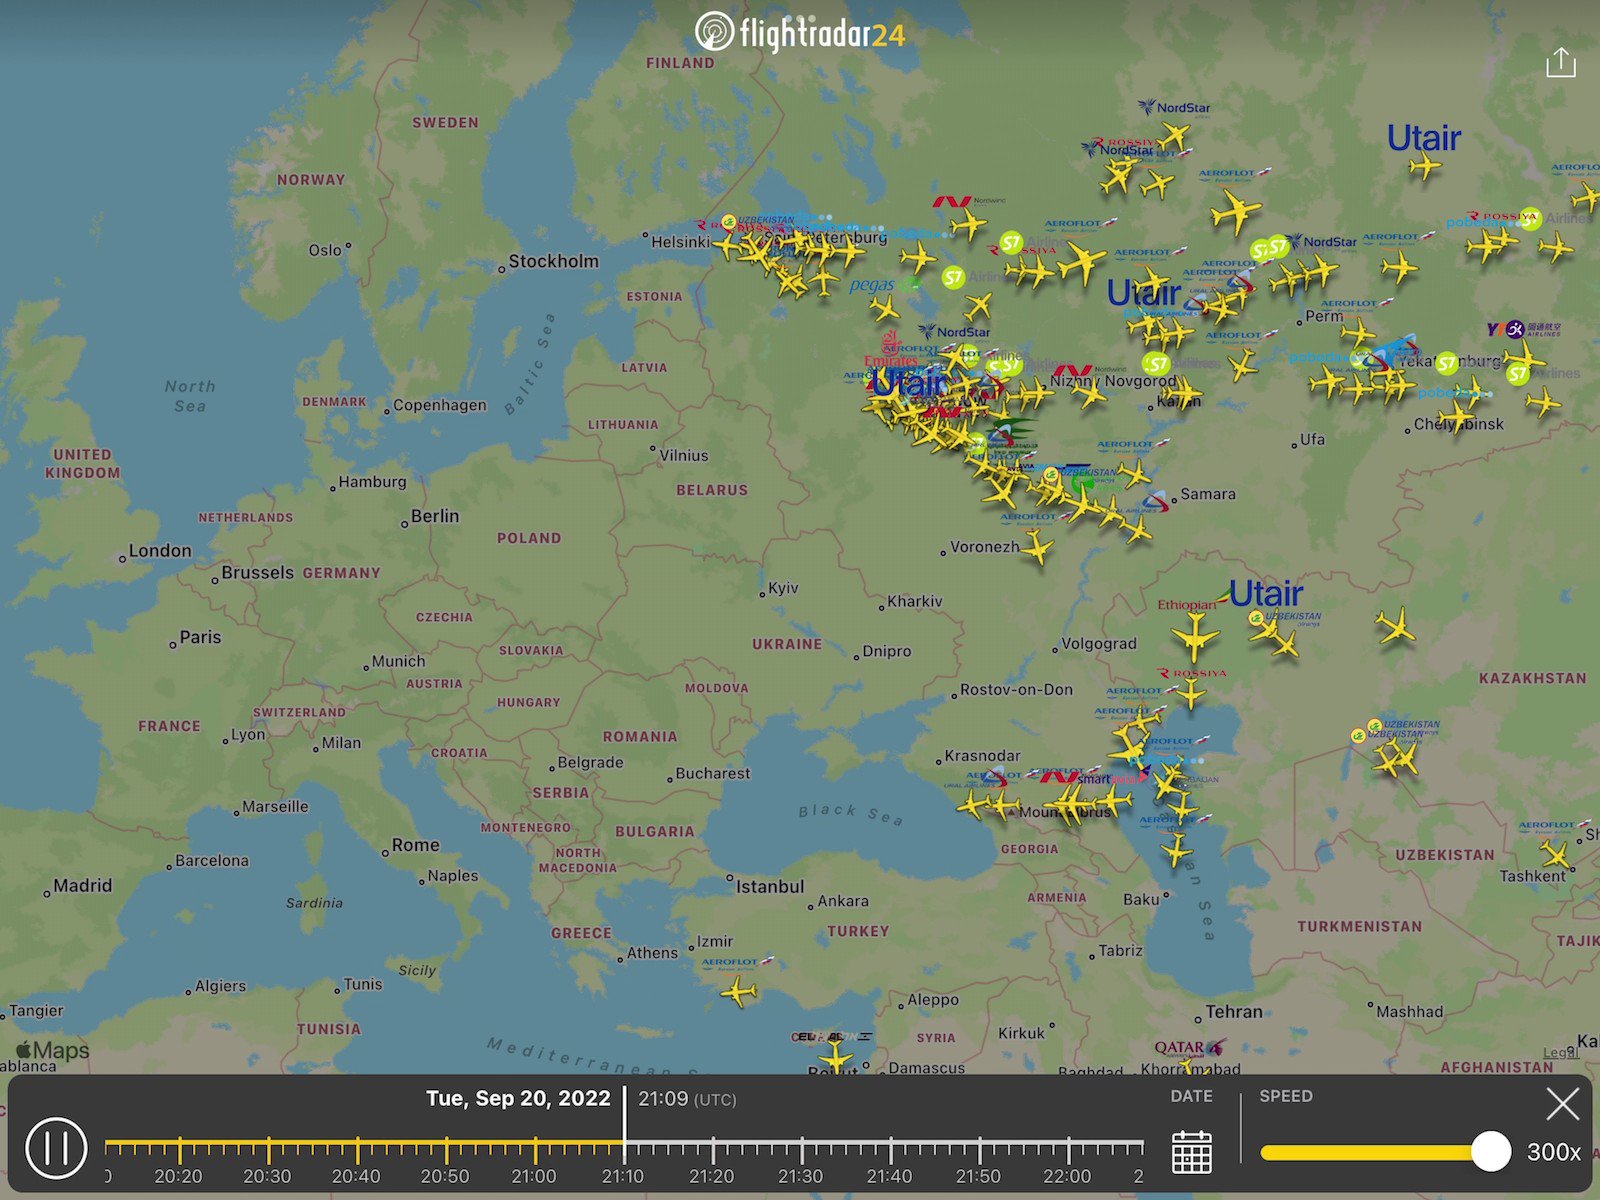Click the Istanbul city label
Viewport: 1600px width, 1200px height.
click(770, 886)
